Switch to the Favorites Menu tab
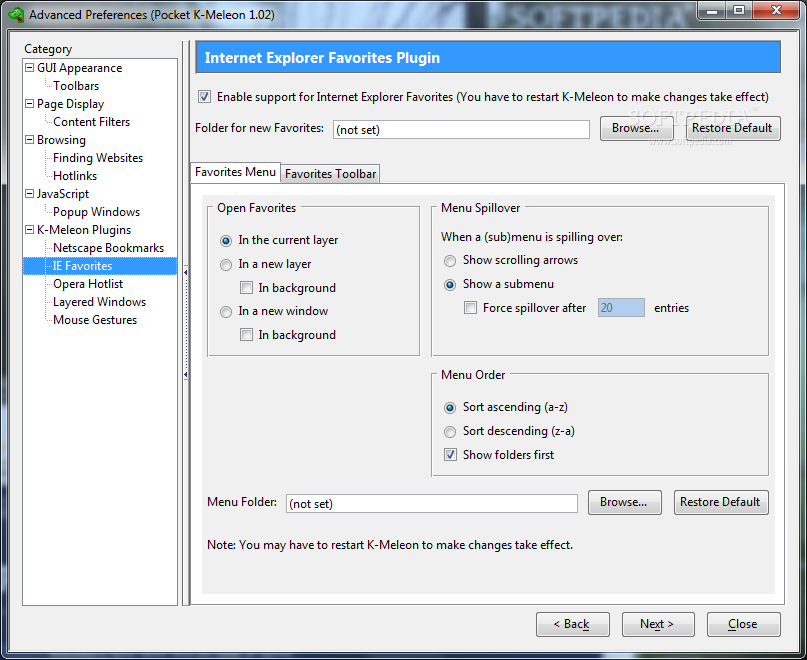 (x=235, y=172)
